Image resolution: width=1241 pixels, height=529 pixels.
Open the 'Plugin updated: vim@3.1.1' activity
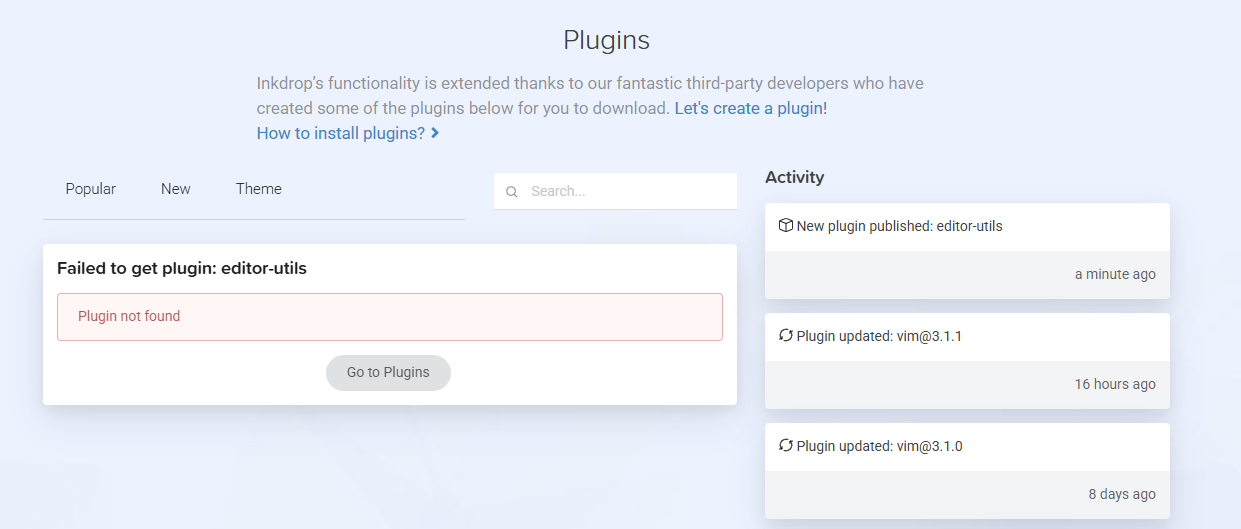(x=879, y=336)
